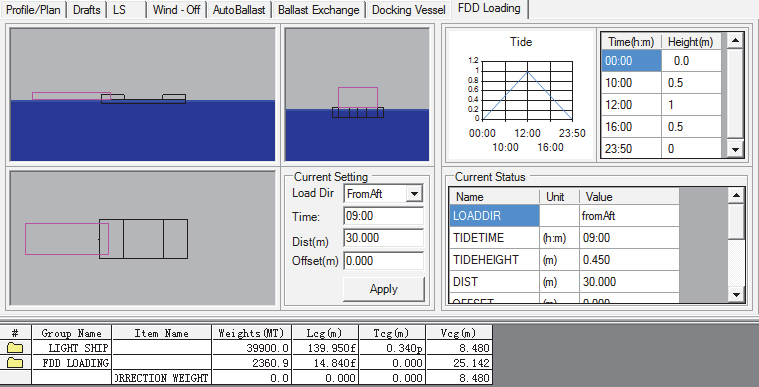
Task: Click the Offset(m) input field
Action: (383, 261)
